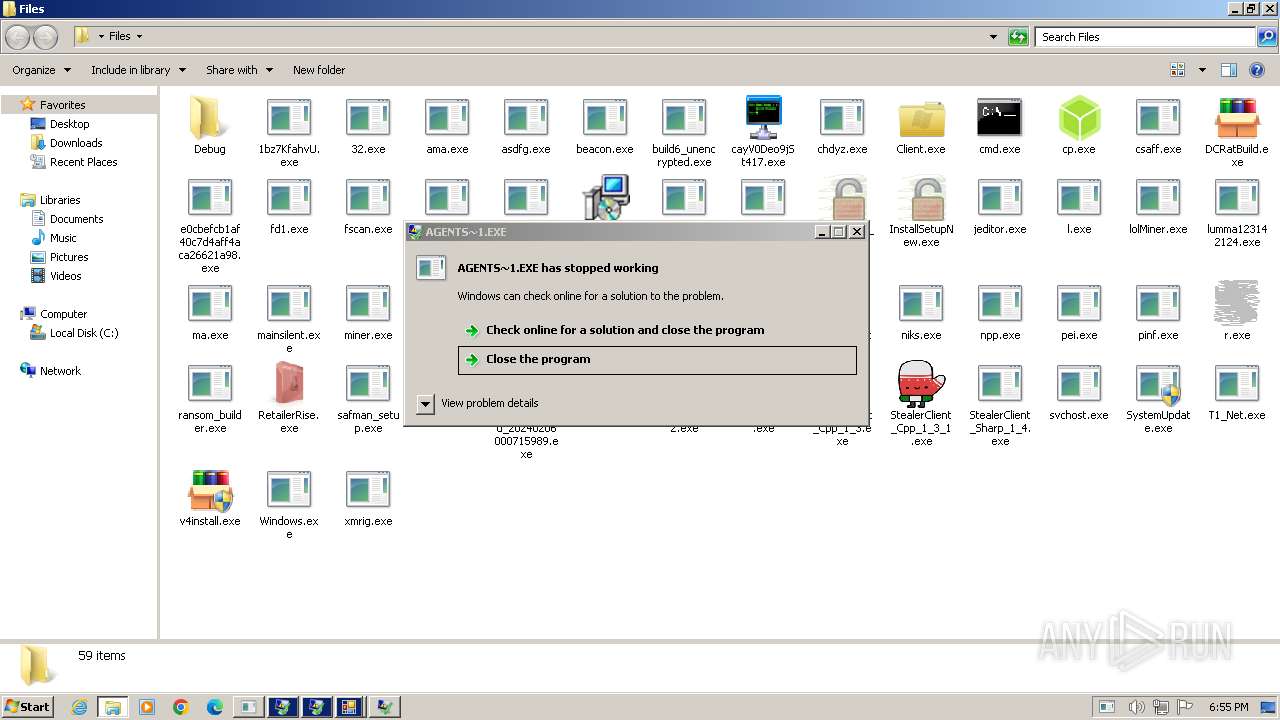Select the lolMiner.exe file icon

1158,198
